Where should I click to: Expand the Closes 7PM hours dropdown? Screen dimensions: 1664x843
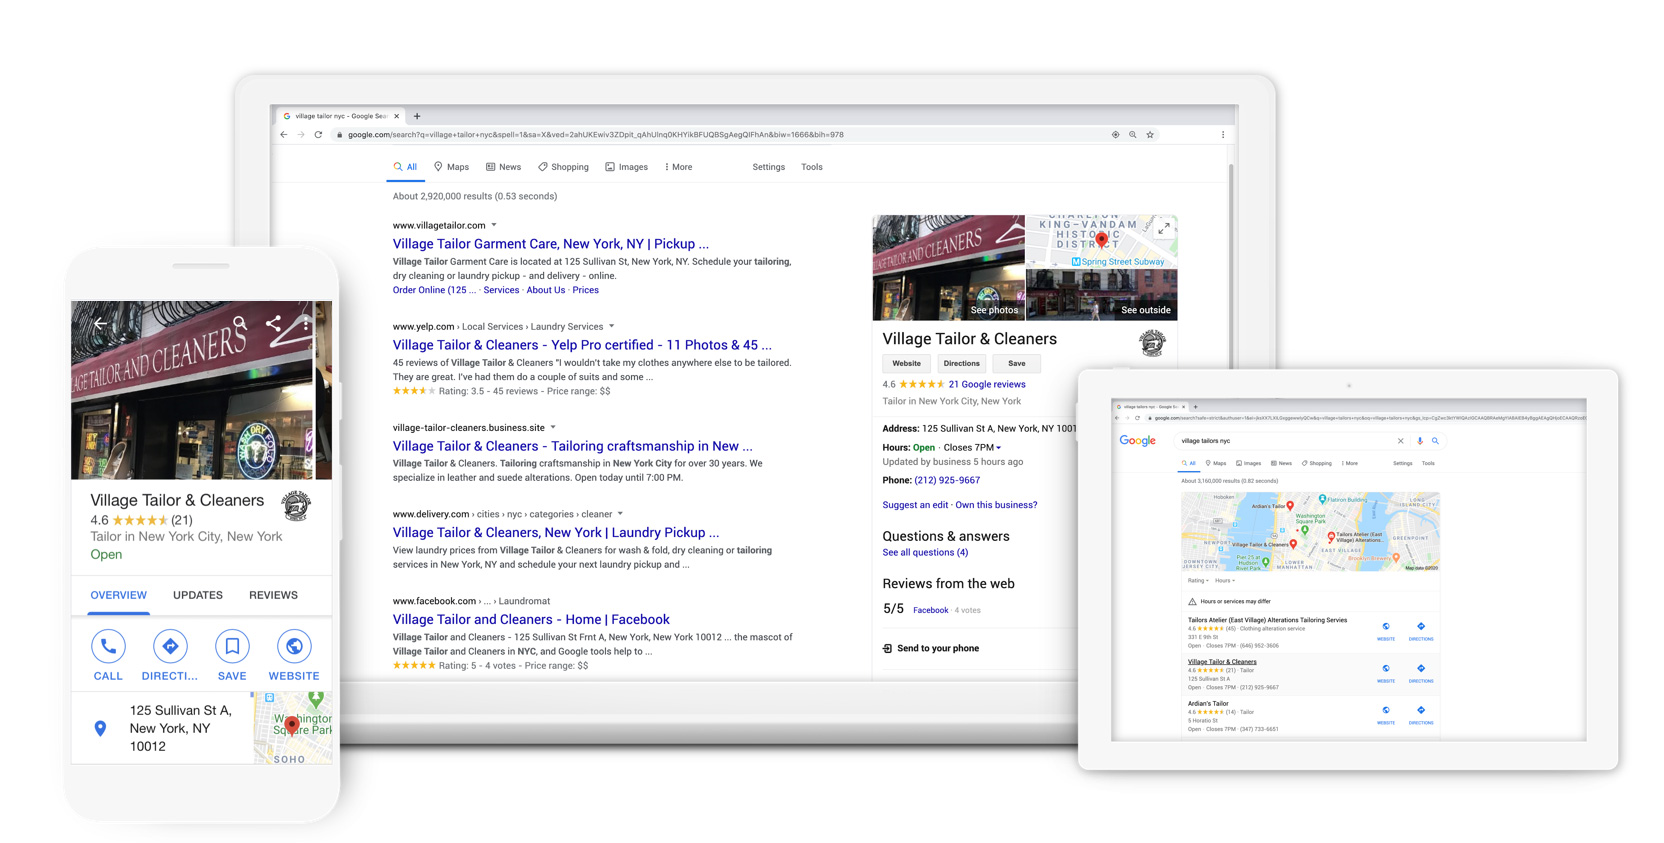998,448
